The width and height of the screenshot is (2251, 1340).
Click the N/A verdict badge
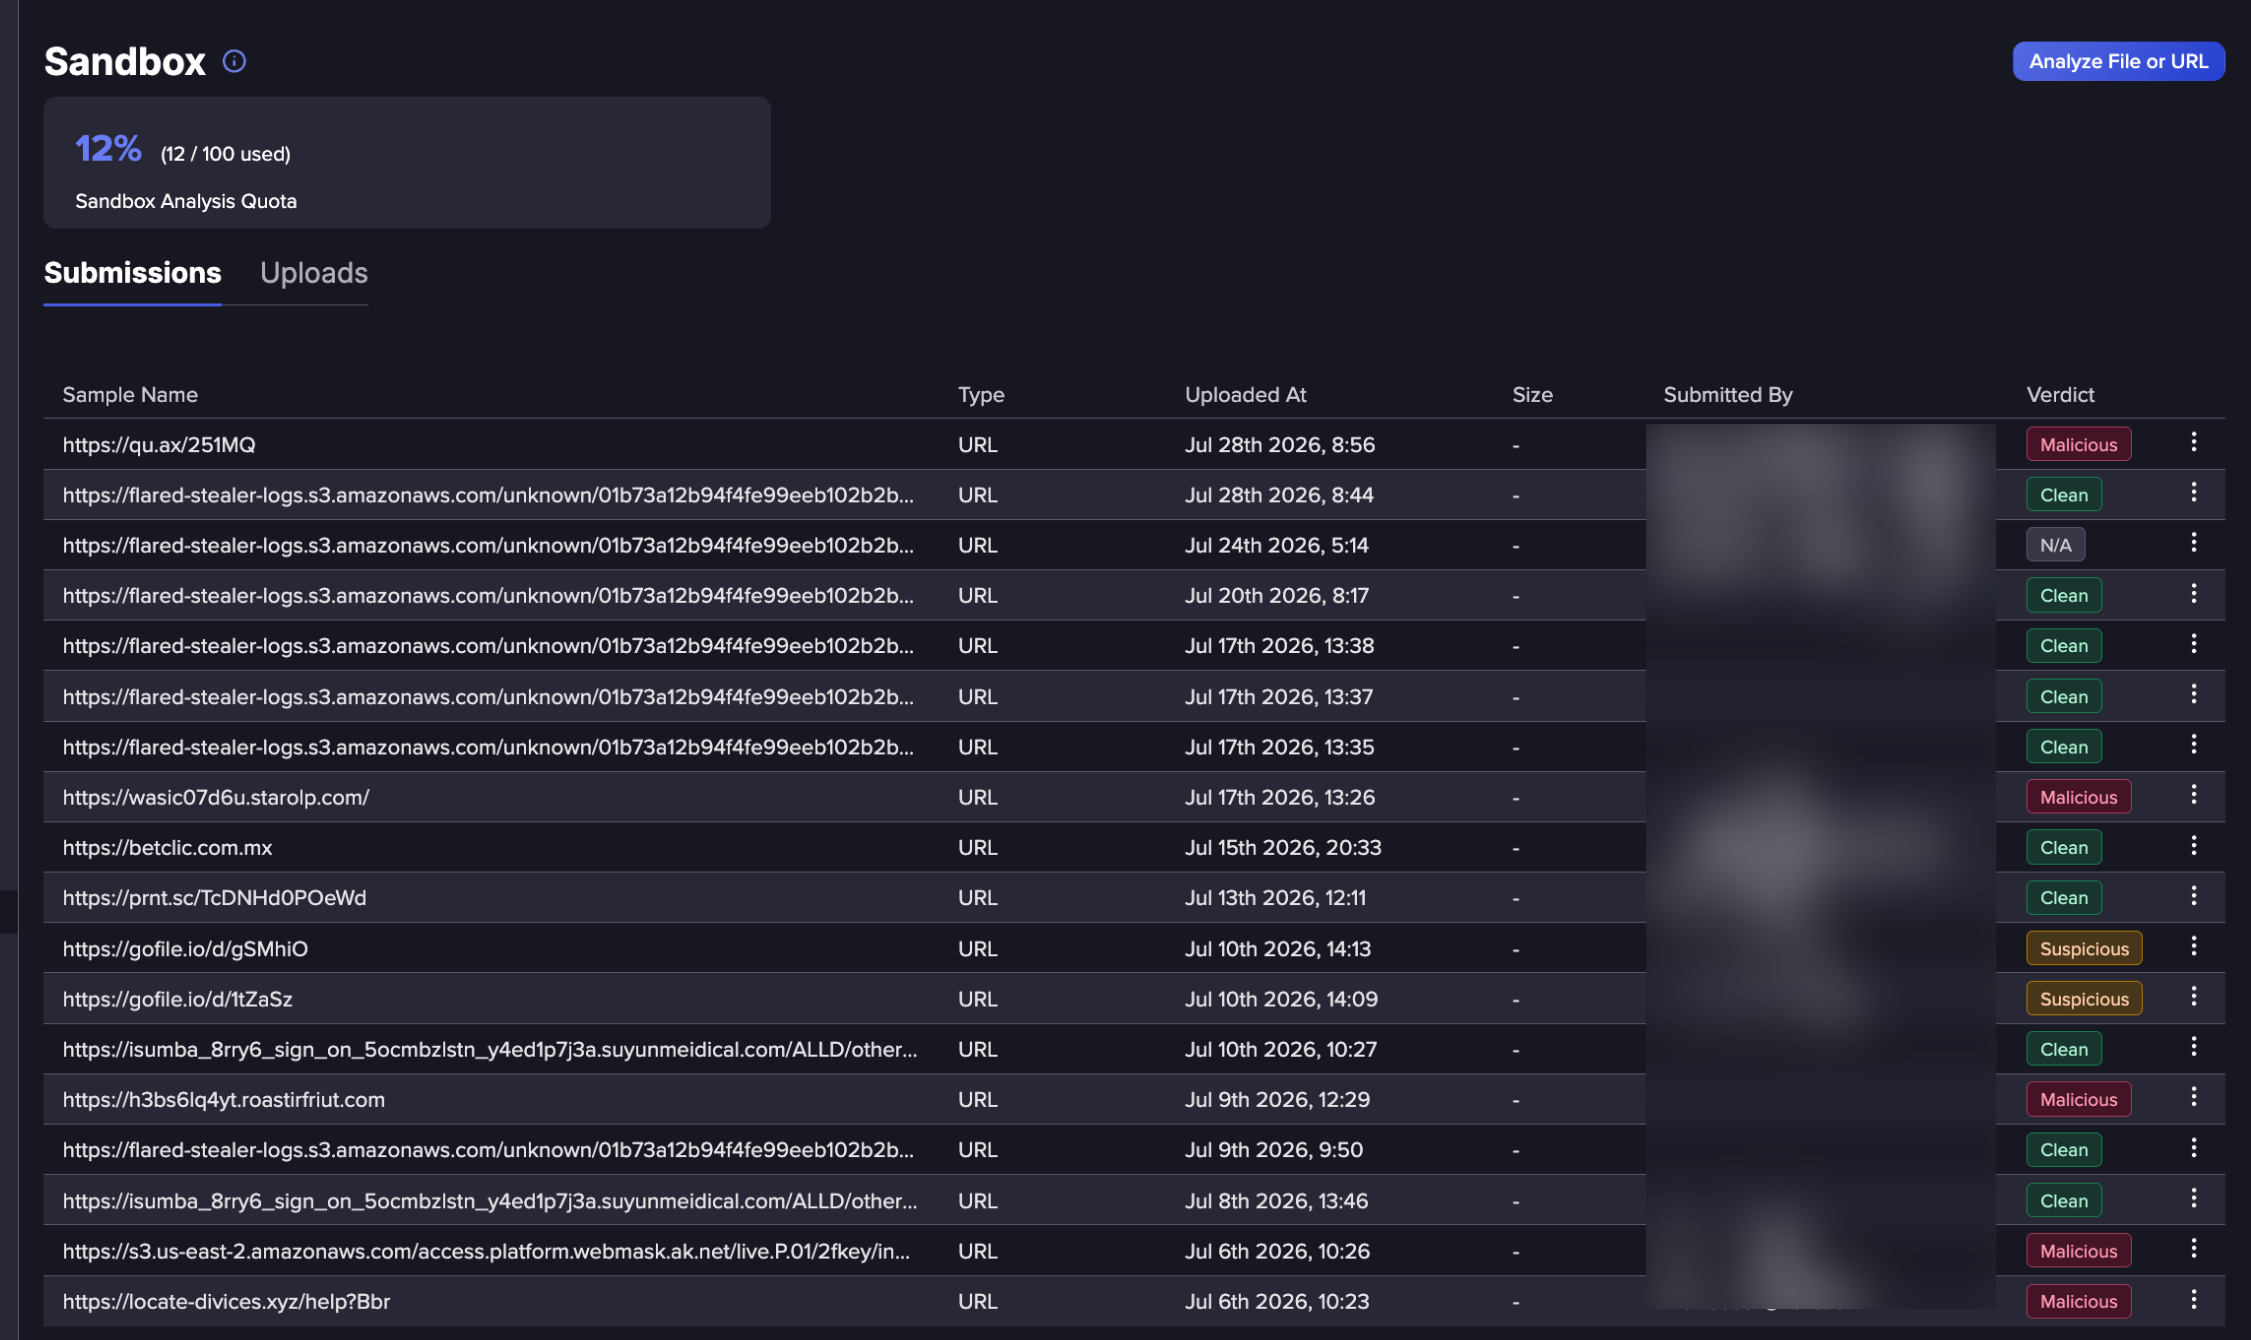coord(2055,545)
